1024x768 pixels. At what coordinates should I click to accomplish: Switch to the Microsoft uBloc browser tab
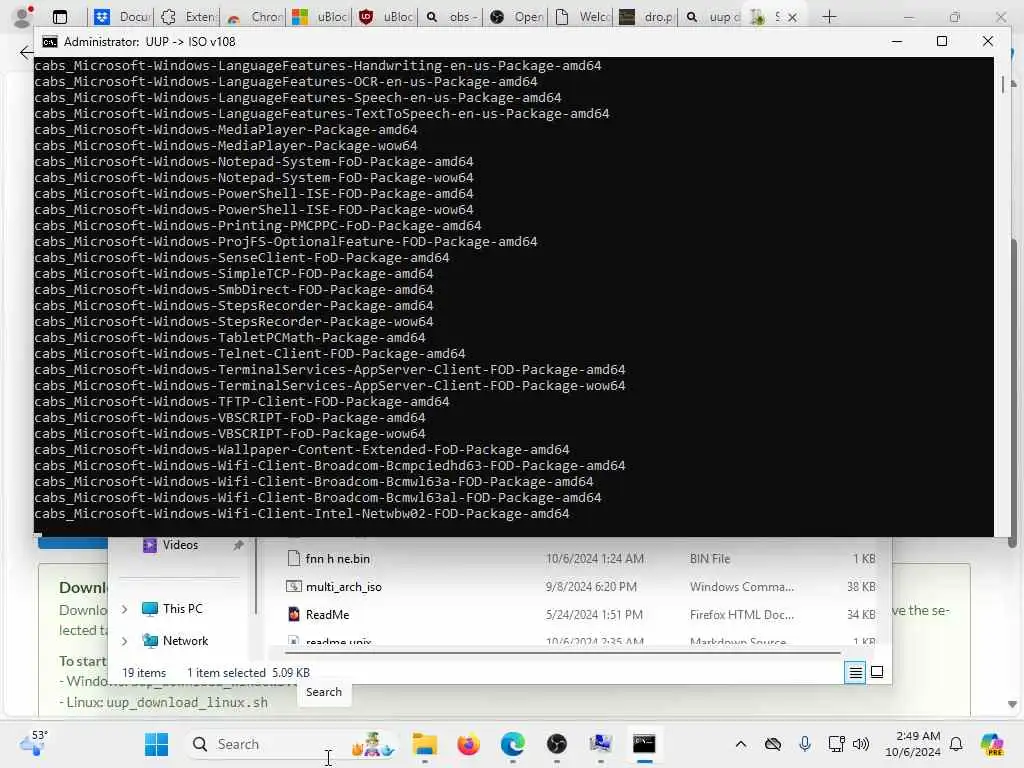[320, 17]
